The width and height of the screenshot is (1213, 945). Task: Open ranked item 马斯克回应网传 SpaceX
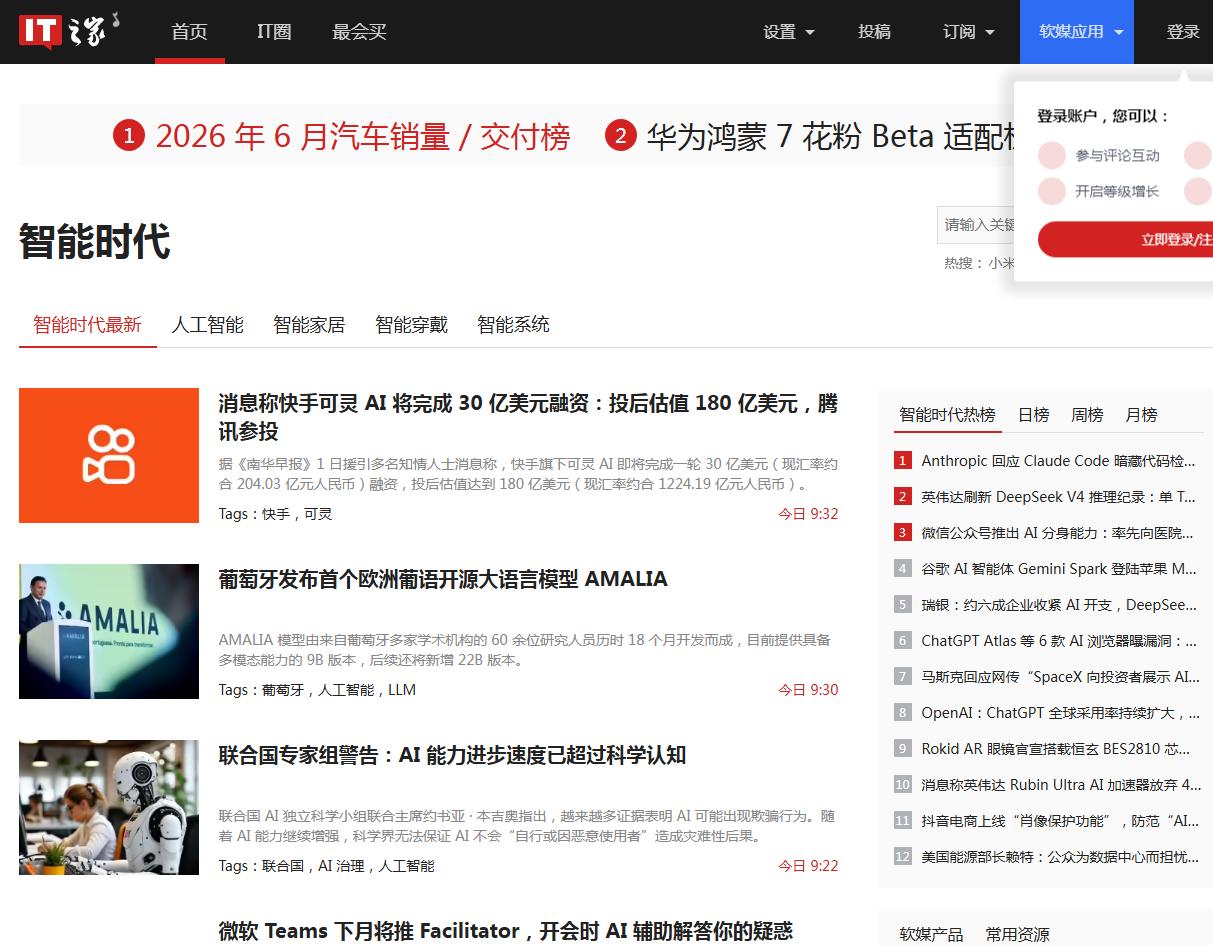(x=1060, y=677)
